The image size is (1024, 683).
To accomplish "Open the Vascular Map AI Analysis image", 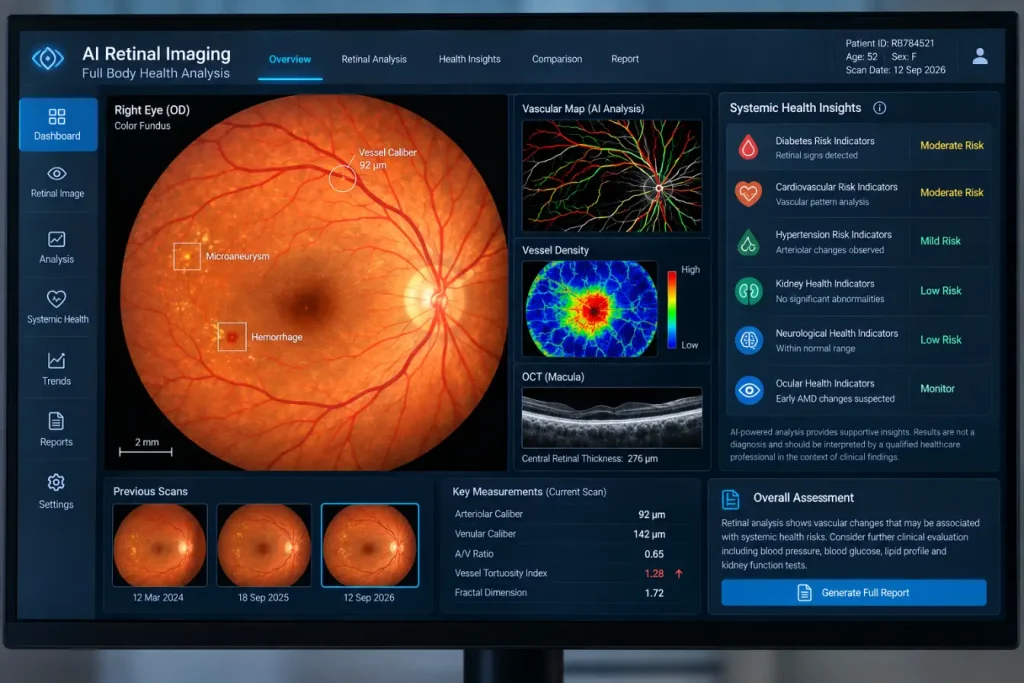I will click(612, 176).
